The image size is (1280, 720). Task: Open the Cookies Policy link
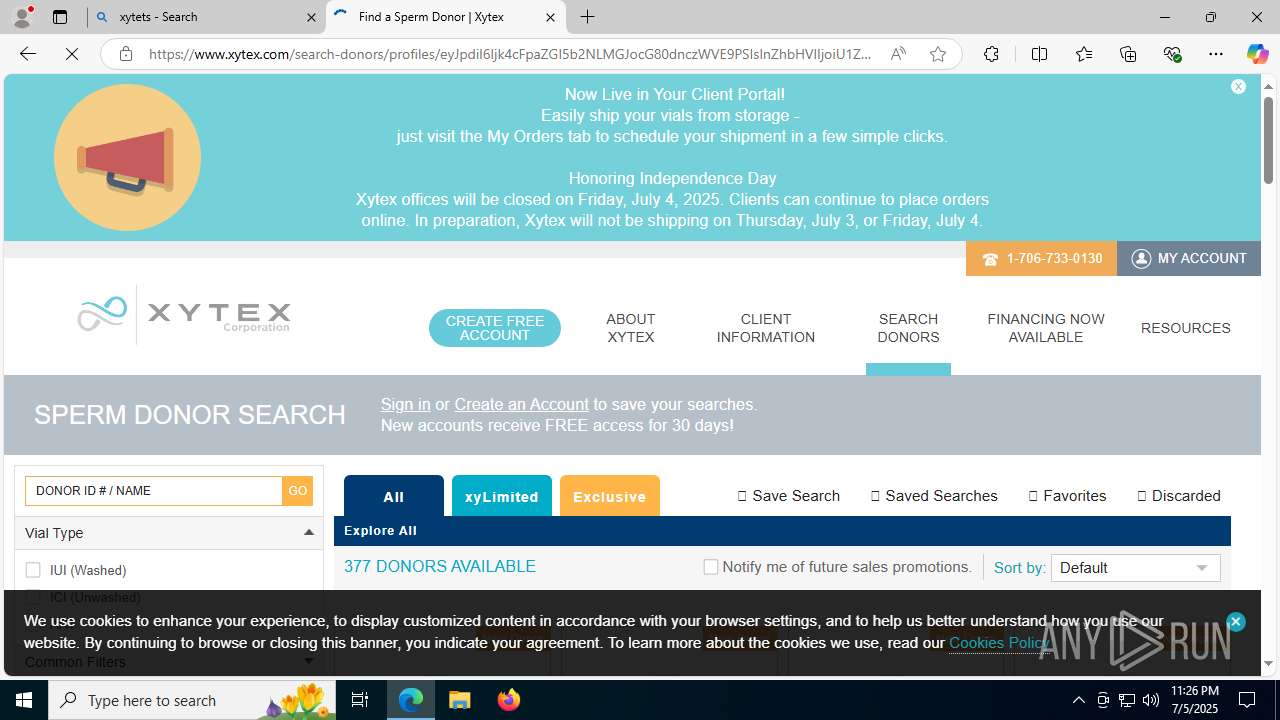998,643
